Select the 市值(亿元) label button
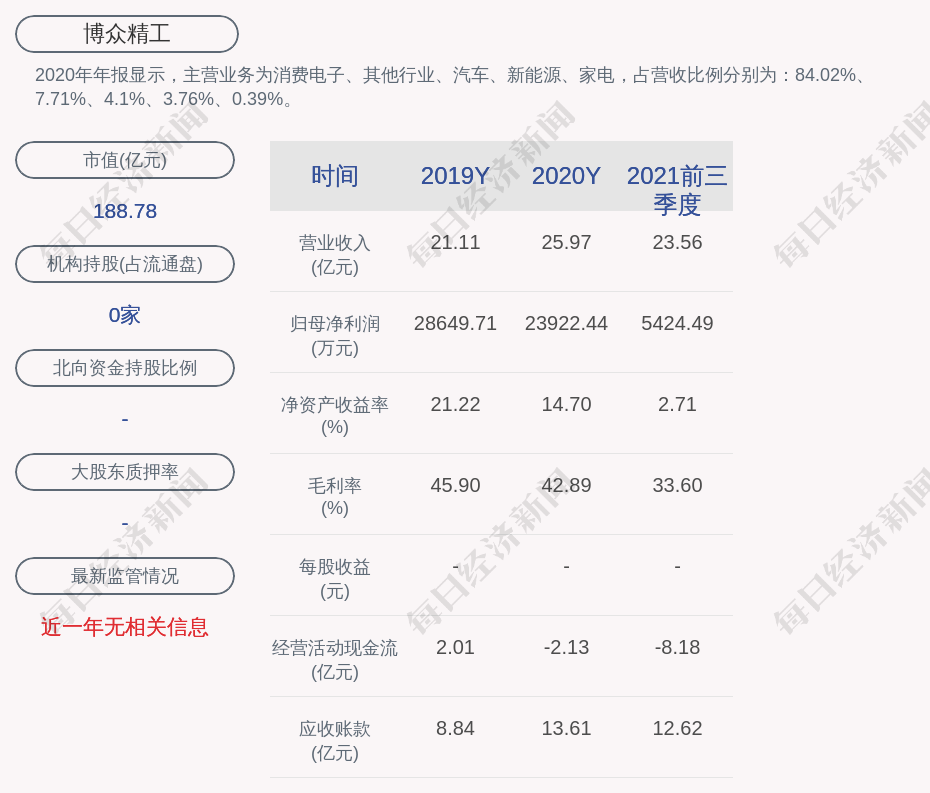930x793 pixels. pos(125,160)
